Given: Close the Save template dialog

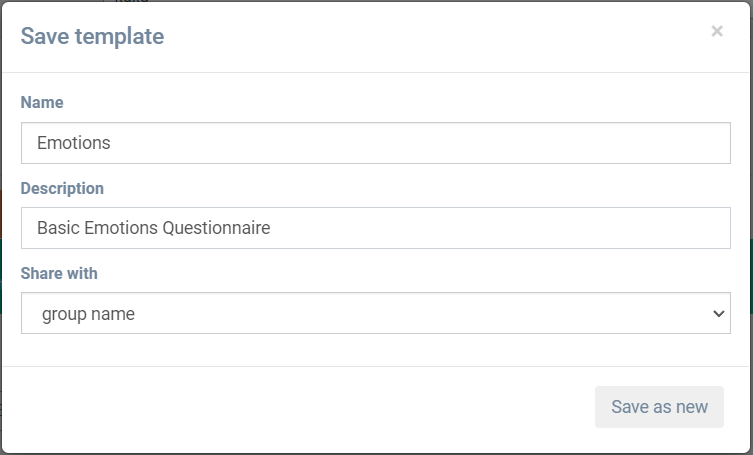Looking at the screenshot, I should tap(717, 32).
